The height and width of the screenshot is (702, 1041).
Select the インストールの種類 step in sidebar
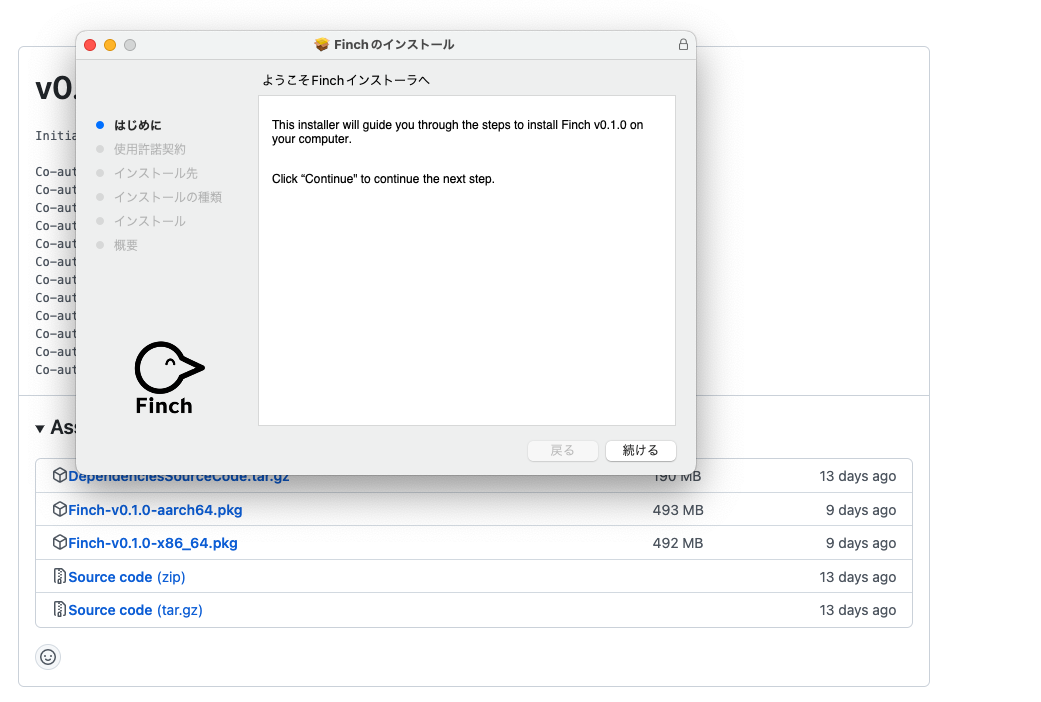167,197
